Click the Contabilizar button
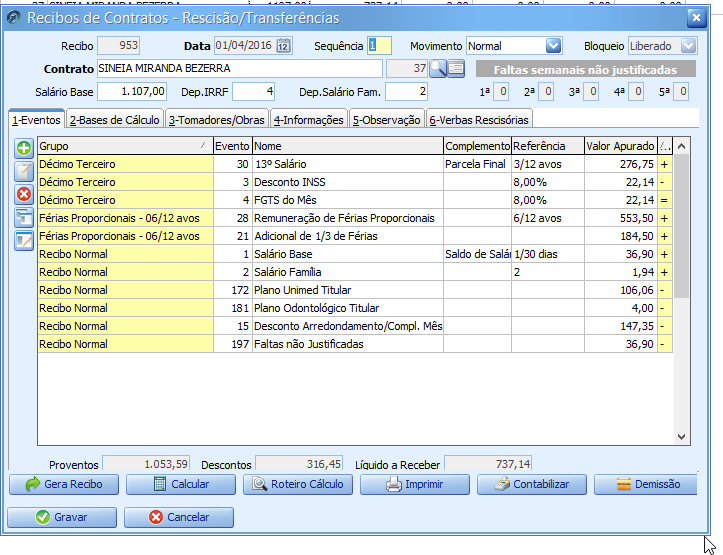The width and height of the screenshot is (723, 555). pyautogui.click(x=532, y=484)
